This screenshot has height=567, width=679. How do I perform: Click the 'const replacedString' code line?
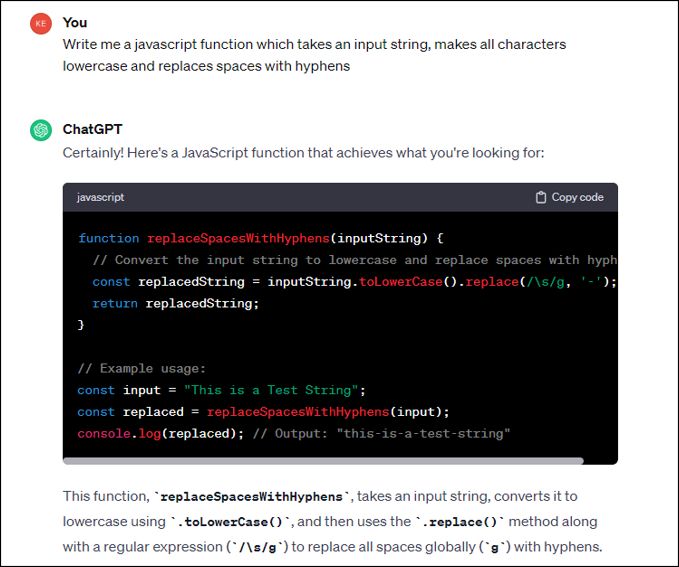click(354, 282)
